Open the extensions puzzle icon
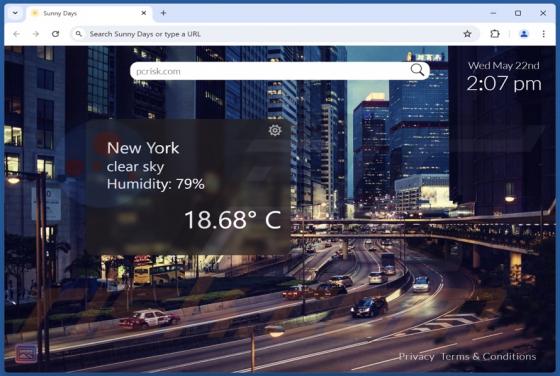Viewport: 560px width, 376px height. (495, 34)
